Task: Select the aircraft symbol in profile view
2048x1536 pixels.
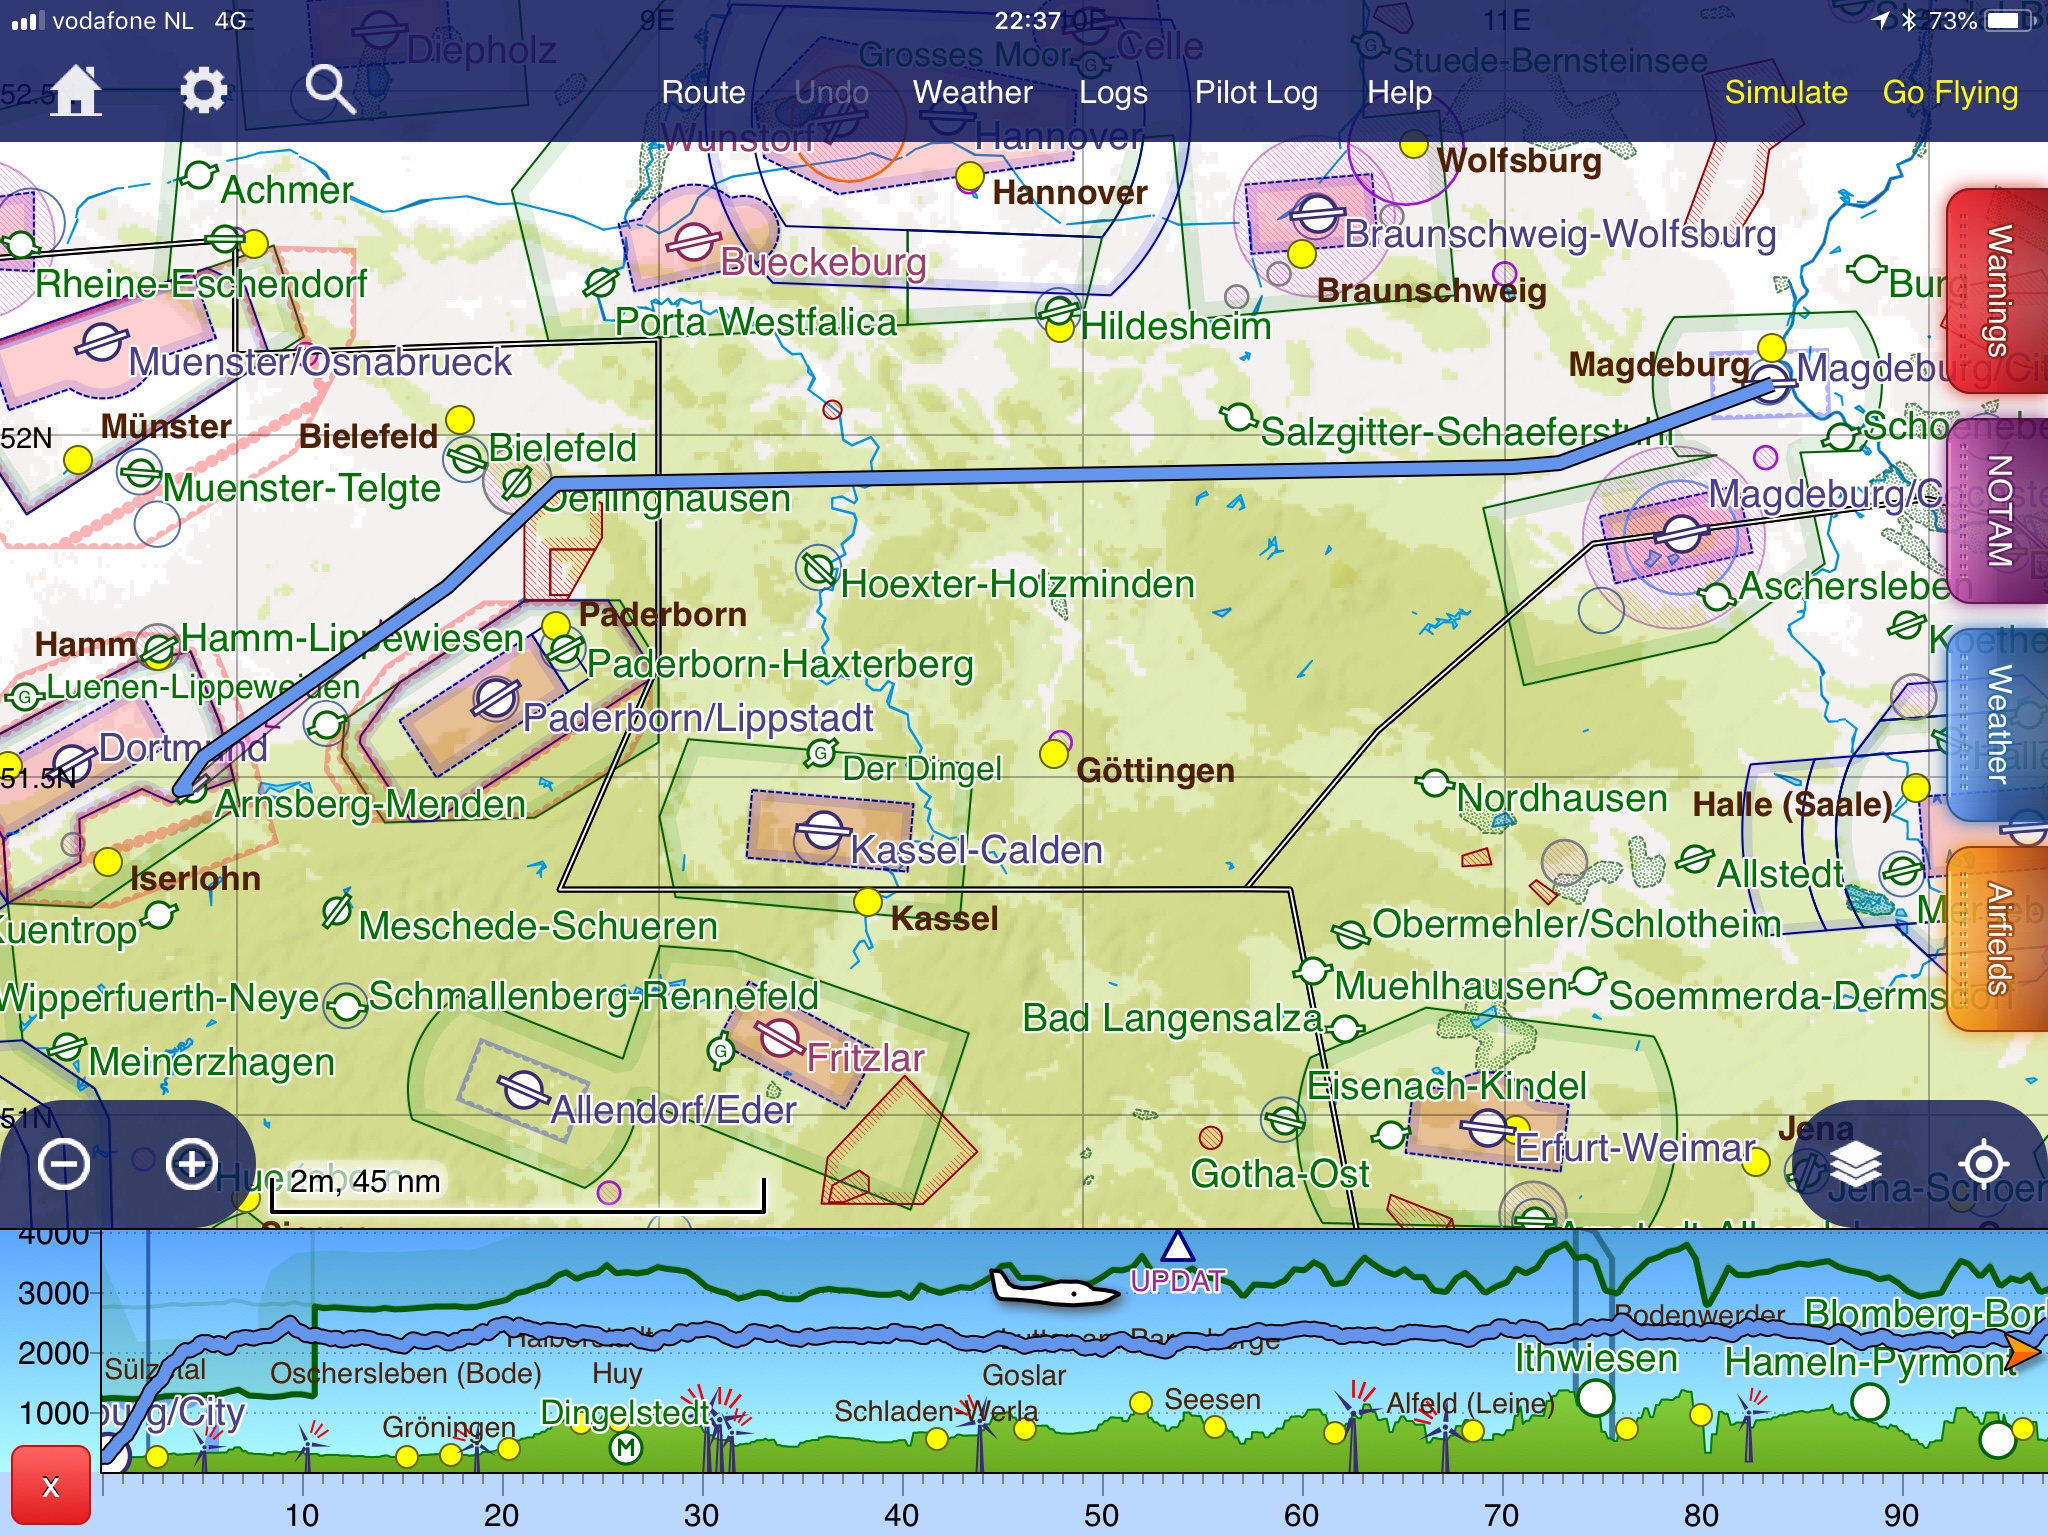Action: [x=1054, y=1288]
